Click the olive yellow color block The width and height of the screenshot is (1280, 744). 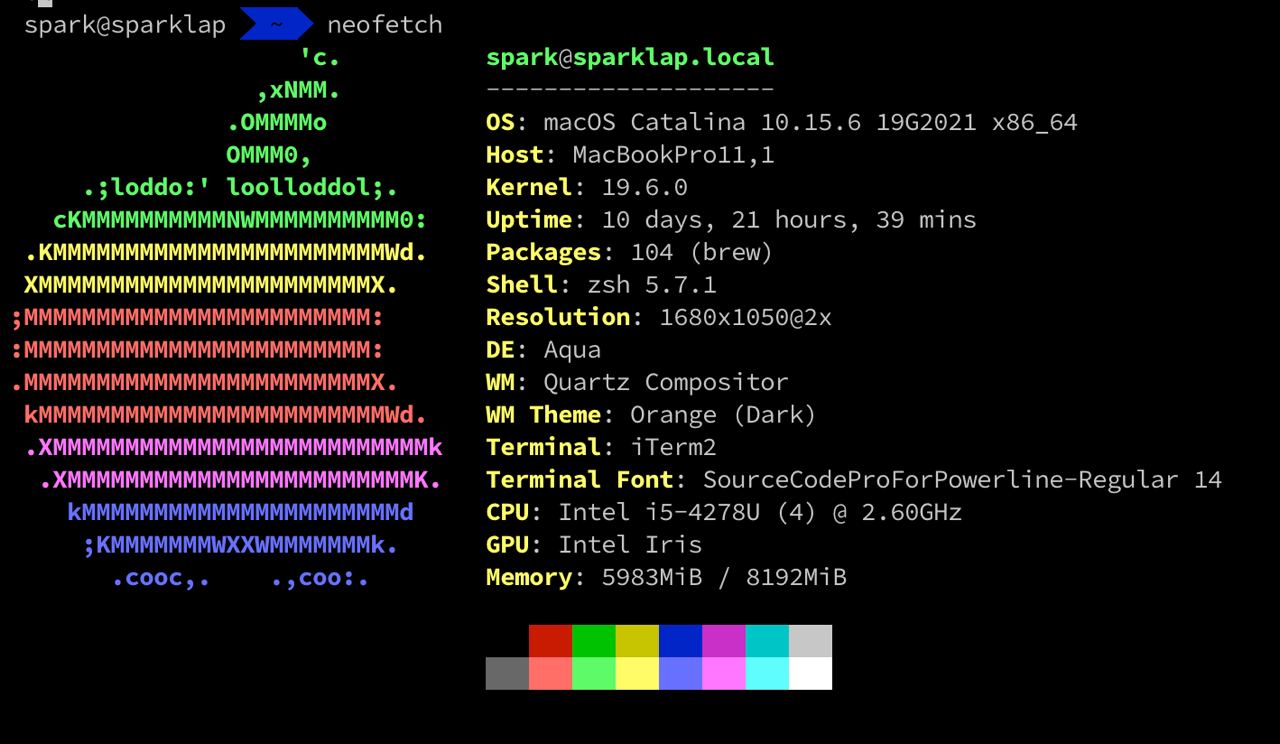[x=637, y=641]
